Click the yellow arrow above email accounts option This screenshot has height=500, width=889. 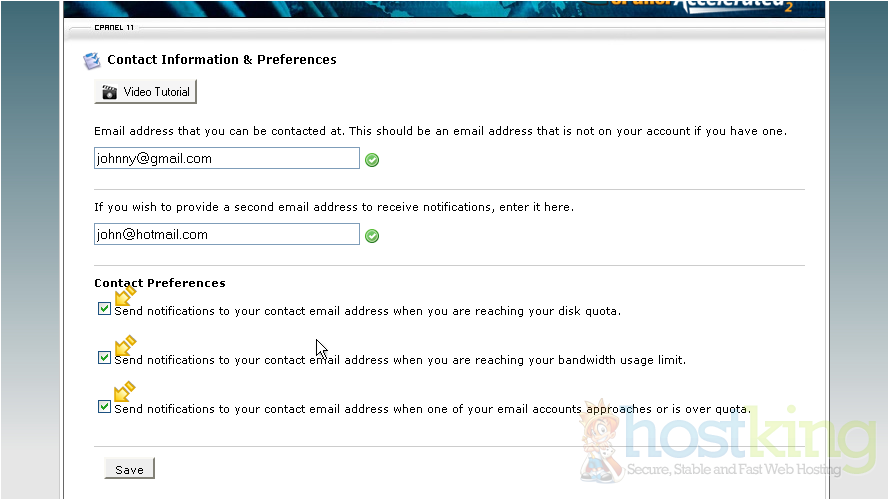[125, 392]
